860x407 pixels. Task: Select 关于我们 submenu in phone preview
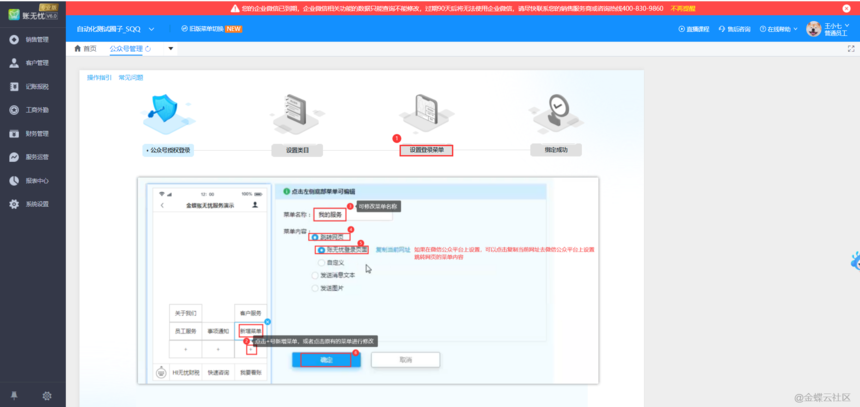pos(186,313)
